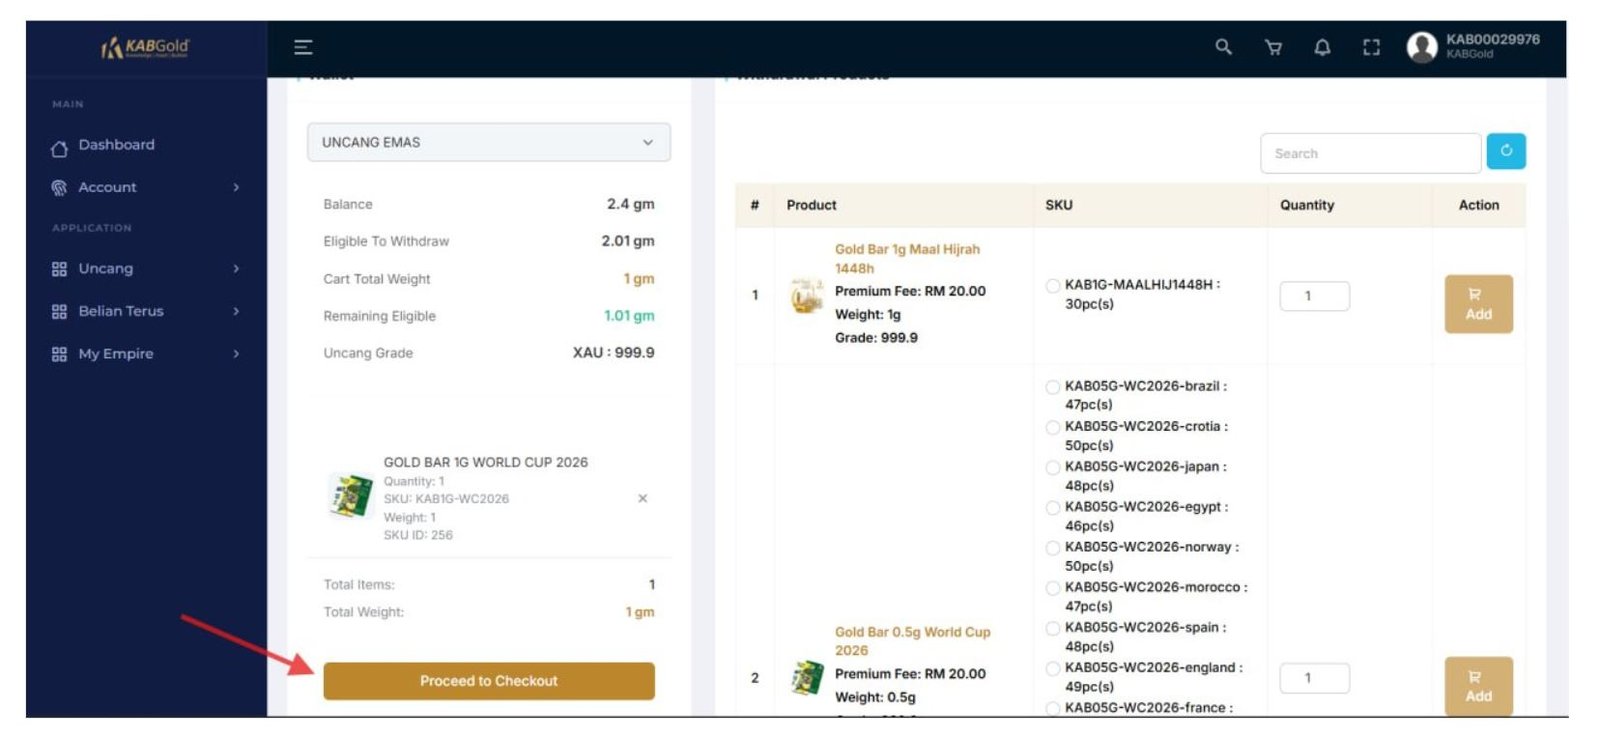Open notifications bell icon
The width and height of the screenshot is (1600, 733).
click(1322, 47)
